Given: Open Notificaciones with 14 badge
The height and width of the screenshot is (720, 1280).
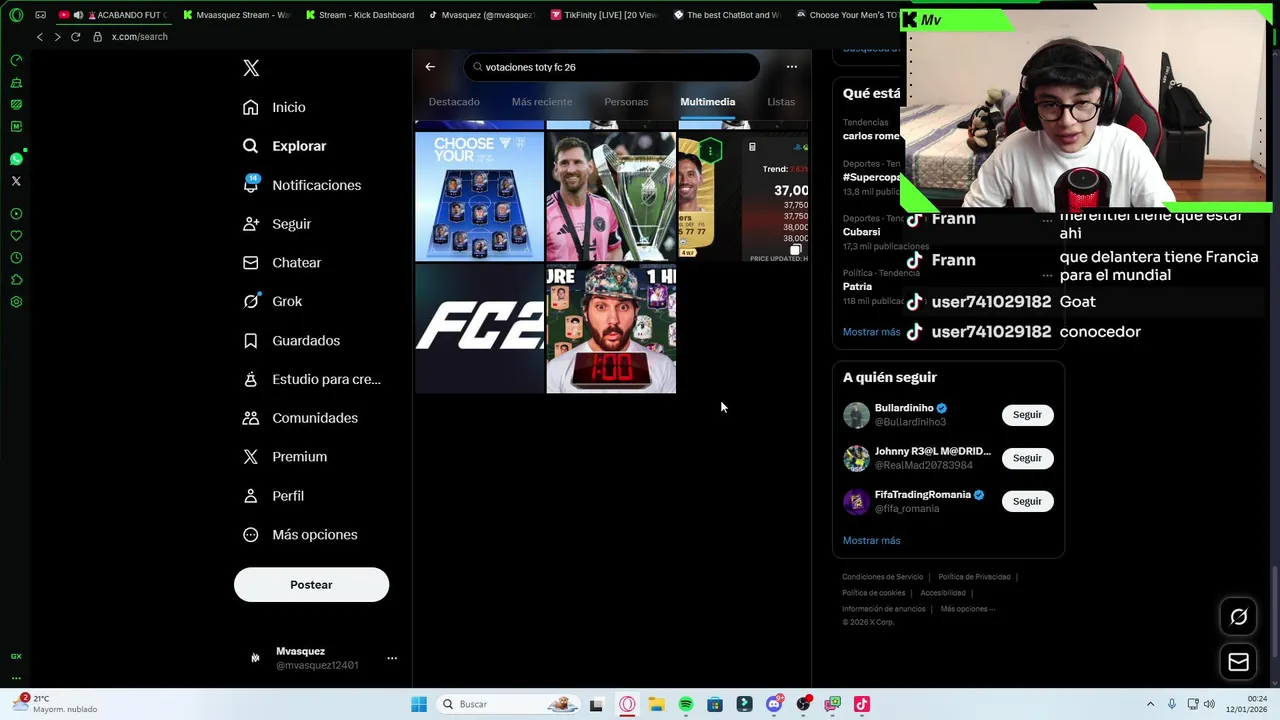Looking at the screenshot, I should point(302,185).
